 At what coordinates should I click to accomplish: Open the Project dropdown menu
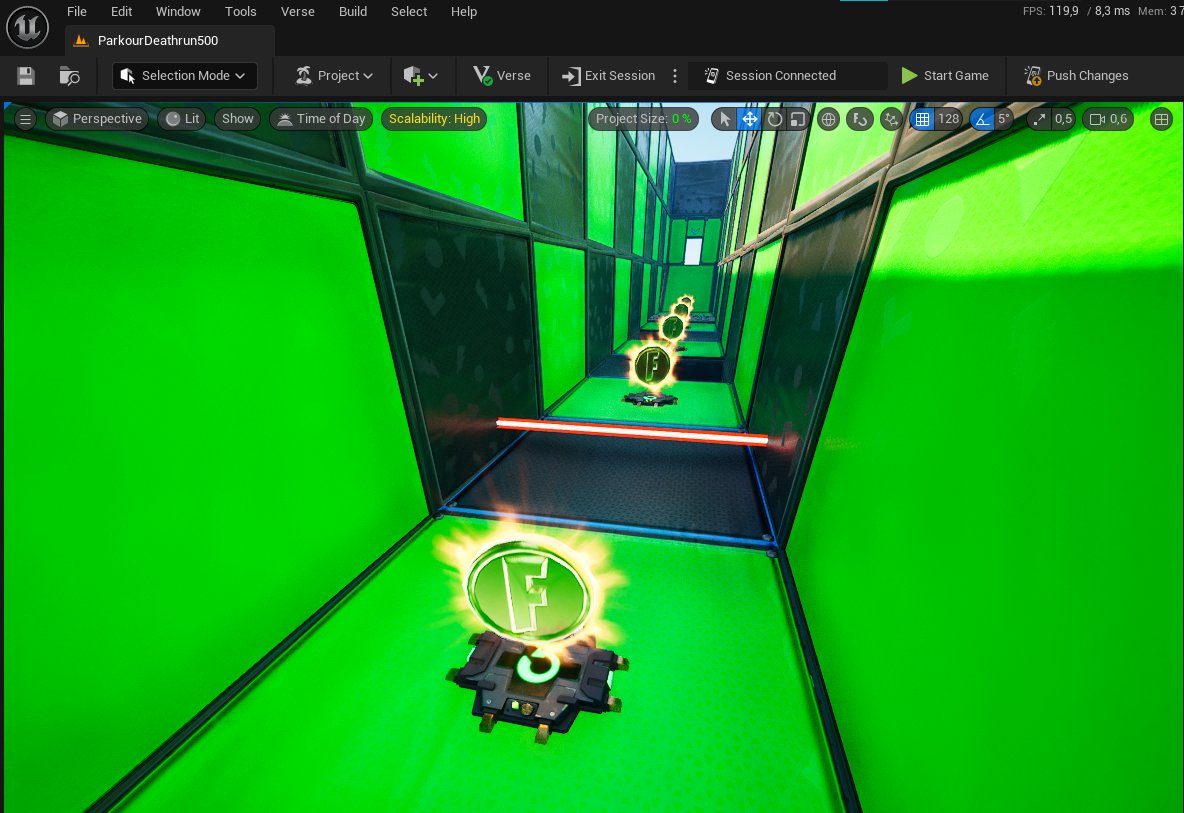pos(335,75)
